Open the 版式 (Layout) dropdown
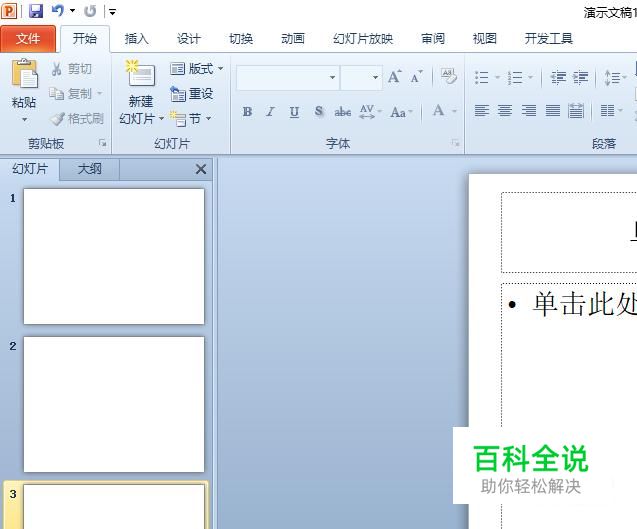Screen dimensions: 637x529 click(197, 69)
